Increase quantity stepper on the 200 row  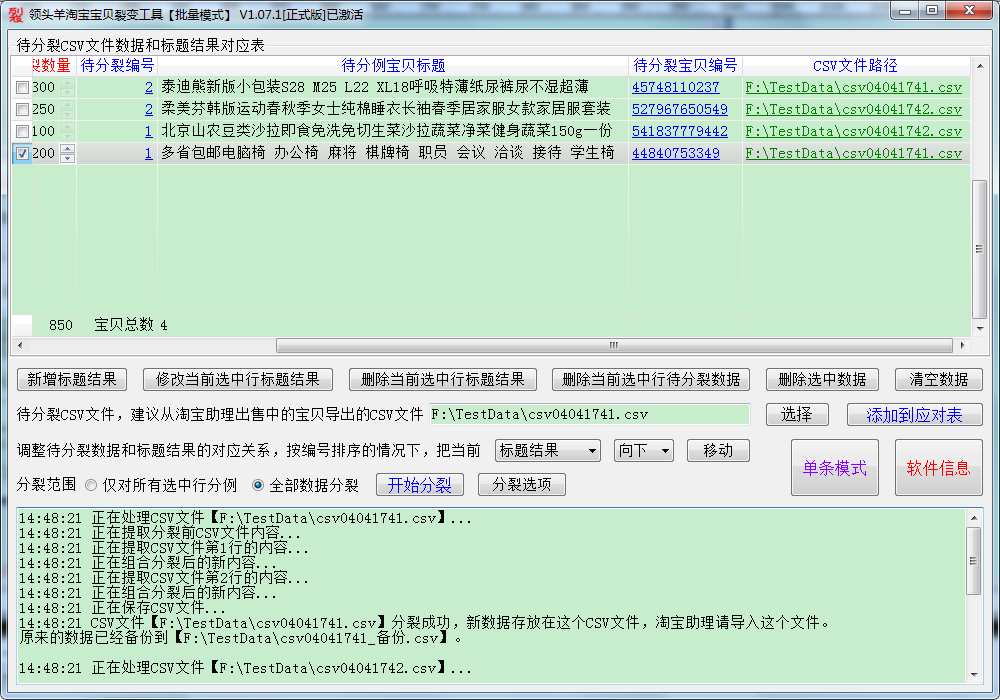click(67, 149)
